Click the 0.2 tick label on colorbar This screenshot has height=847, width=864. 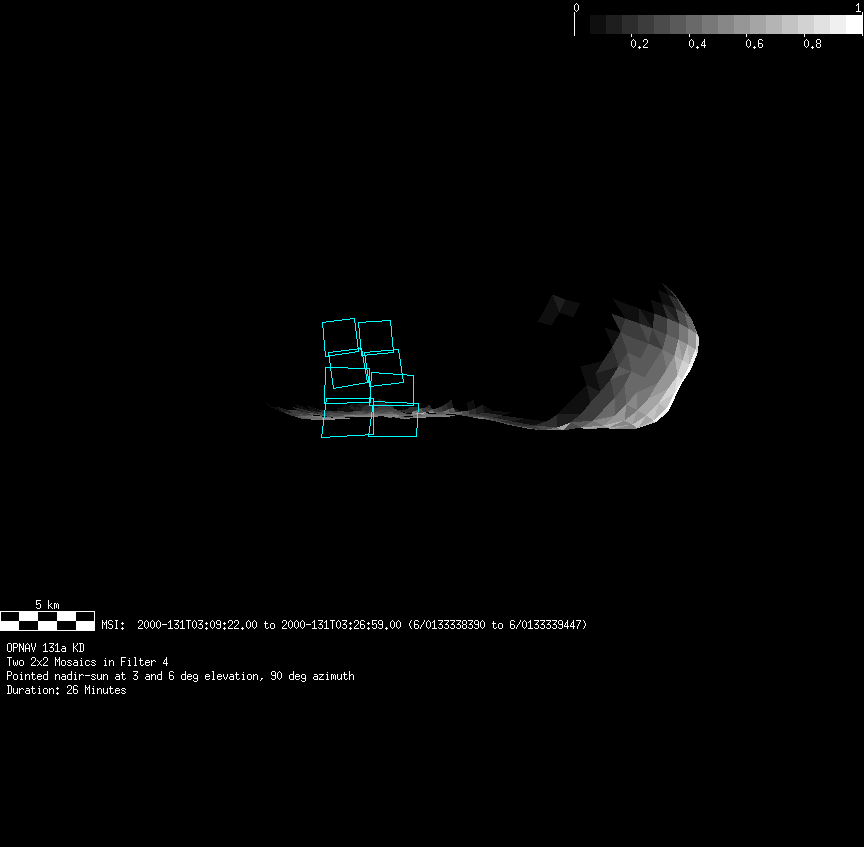click(x=639, y=44)
